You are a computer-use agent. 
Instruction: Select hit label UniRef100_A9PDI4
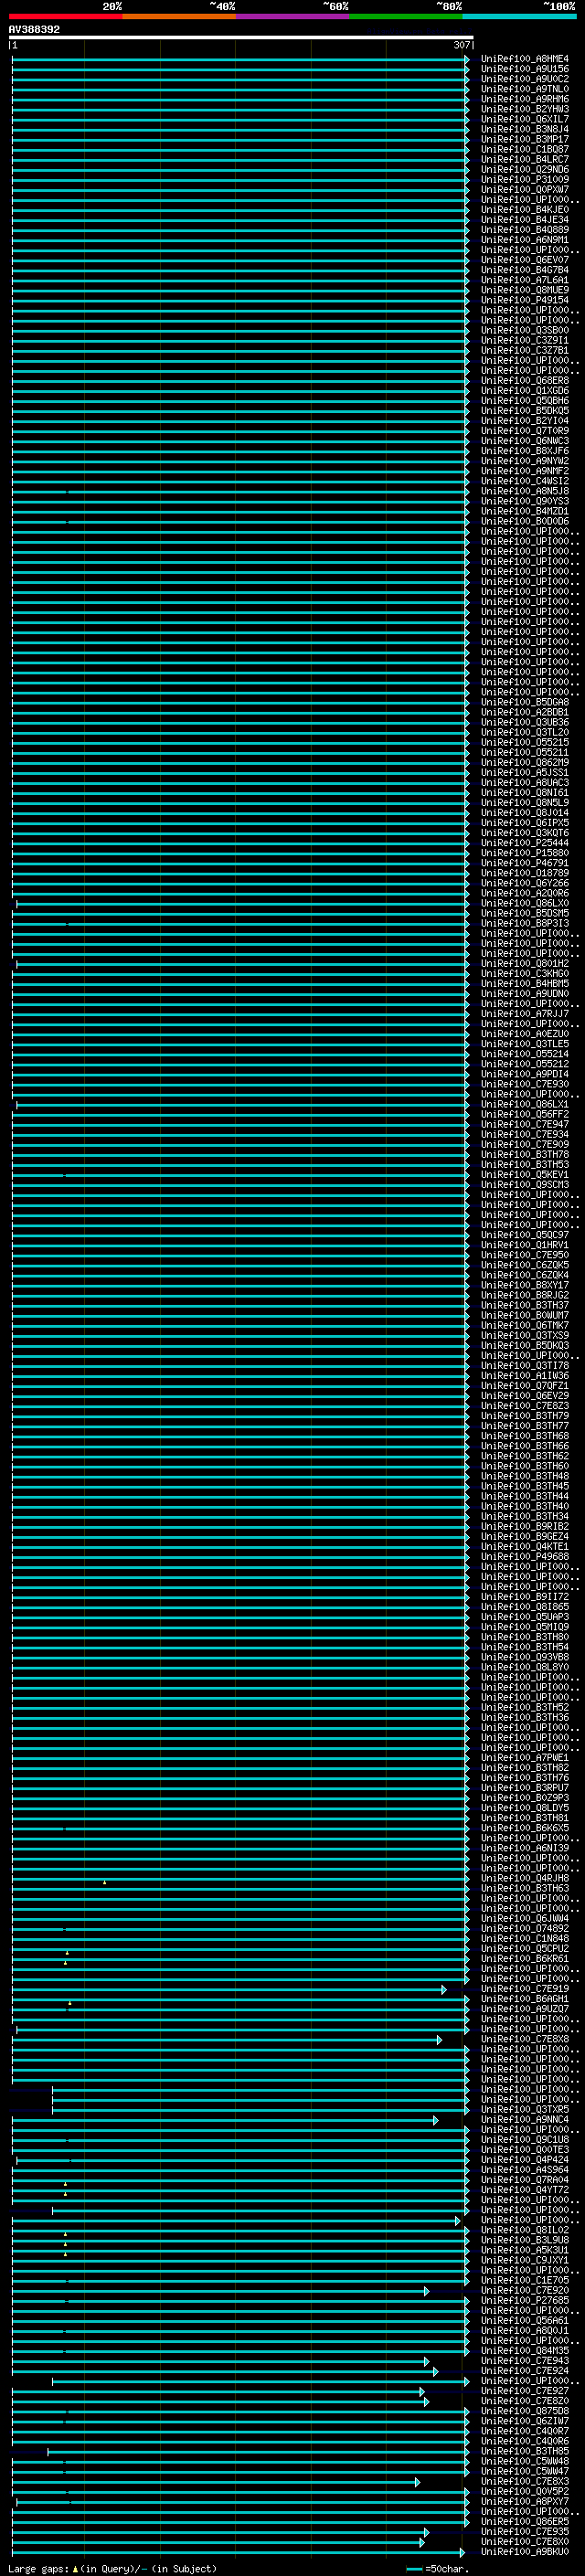[x=525, y=1074]
